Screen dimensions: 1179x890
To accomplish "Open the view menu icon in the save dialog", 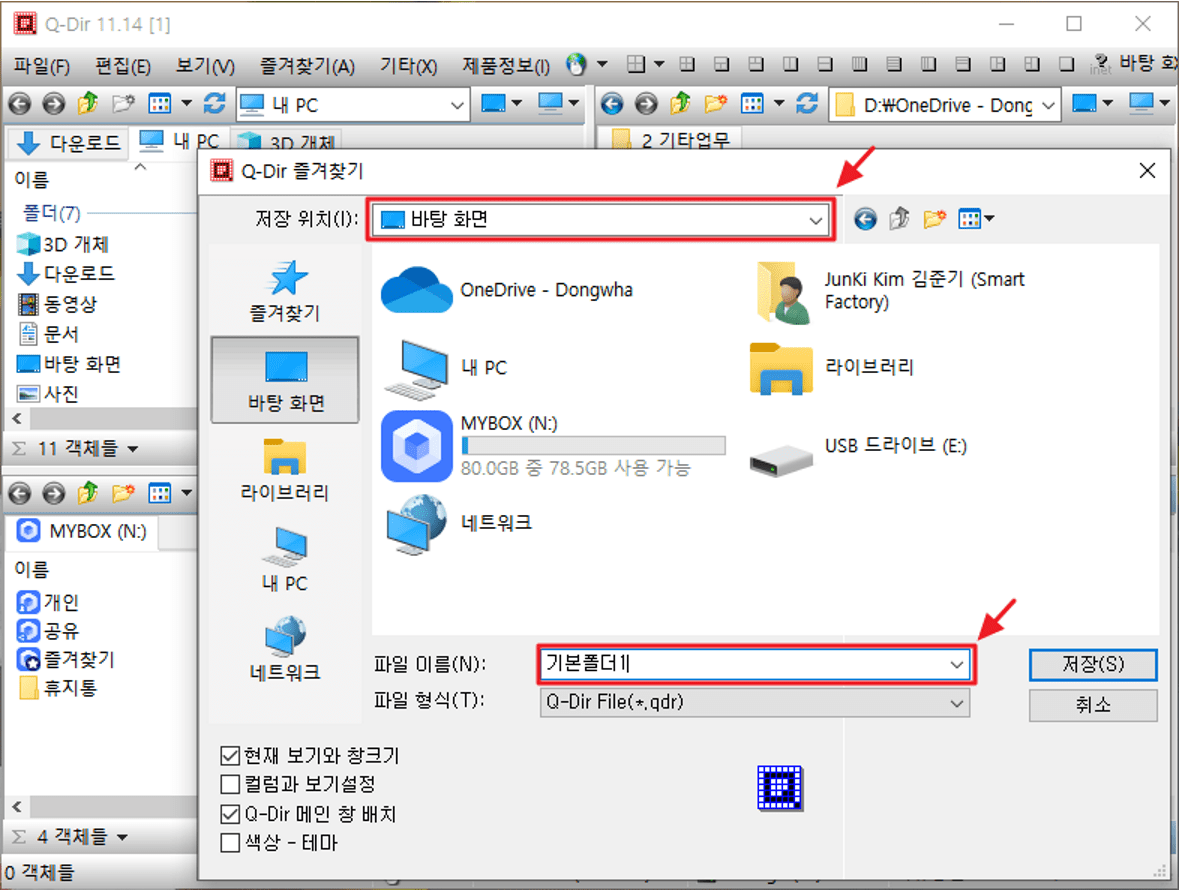I will tap(975, 219).
